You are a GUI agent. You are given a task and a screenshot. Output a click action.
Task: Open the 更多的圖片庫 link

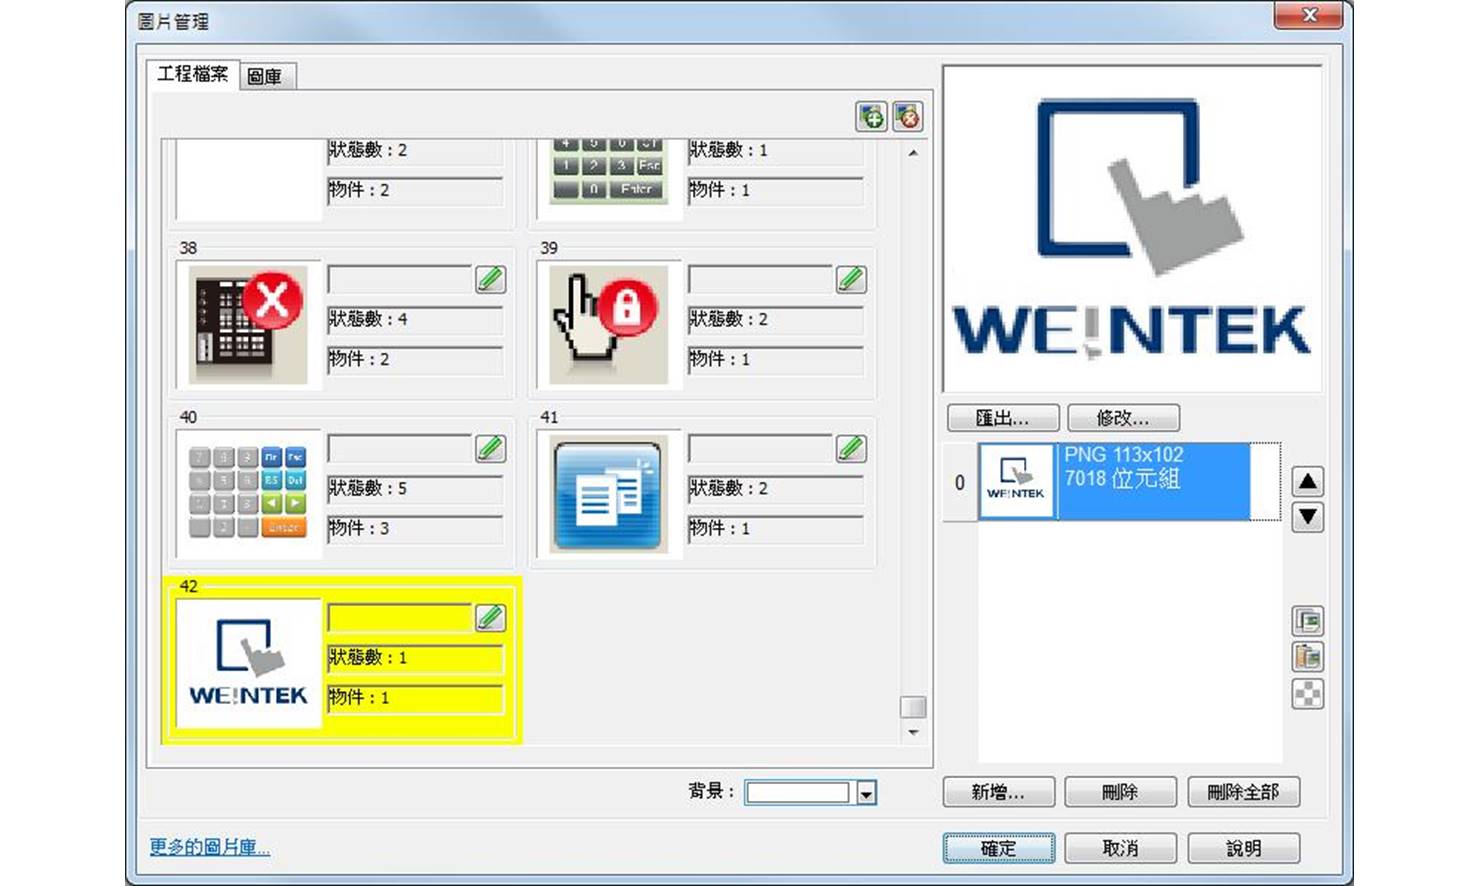tap(210, 847)
